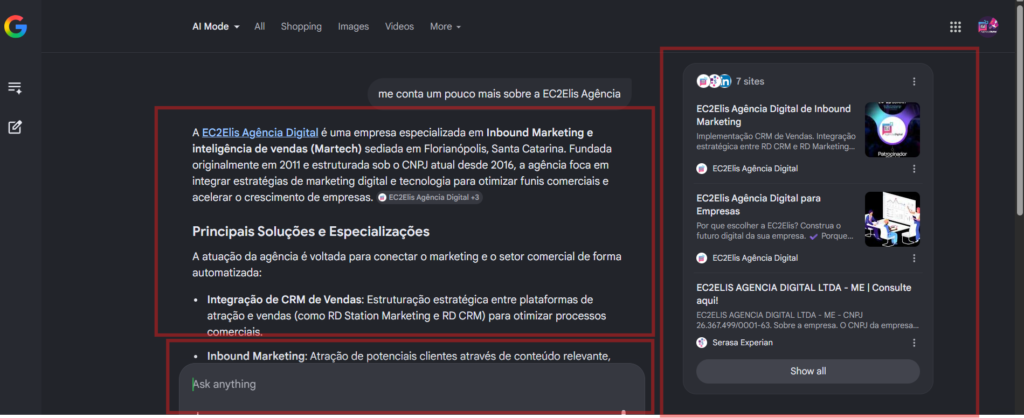Open options for the Serasa Experian source card
The width and height of the screenshot is (1024, 418).
(x=914, y=343)
